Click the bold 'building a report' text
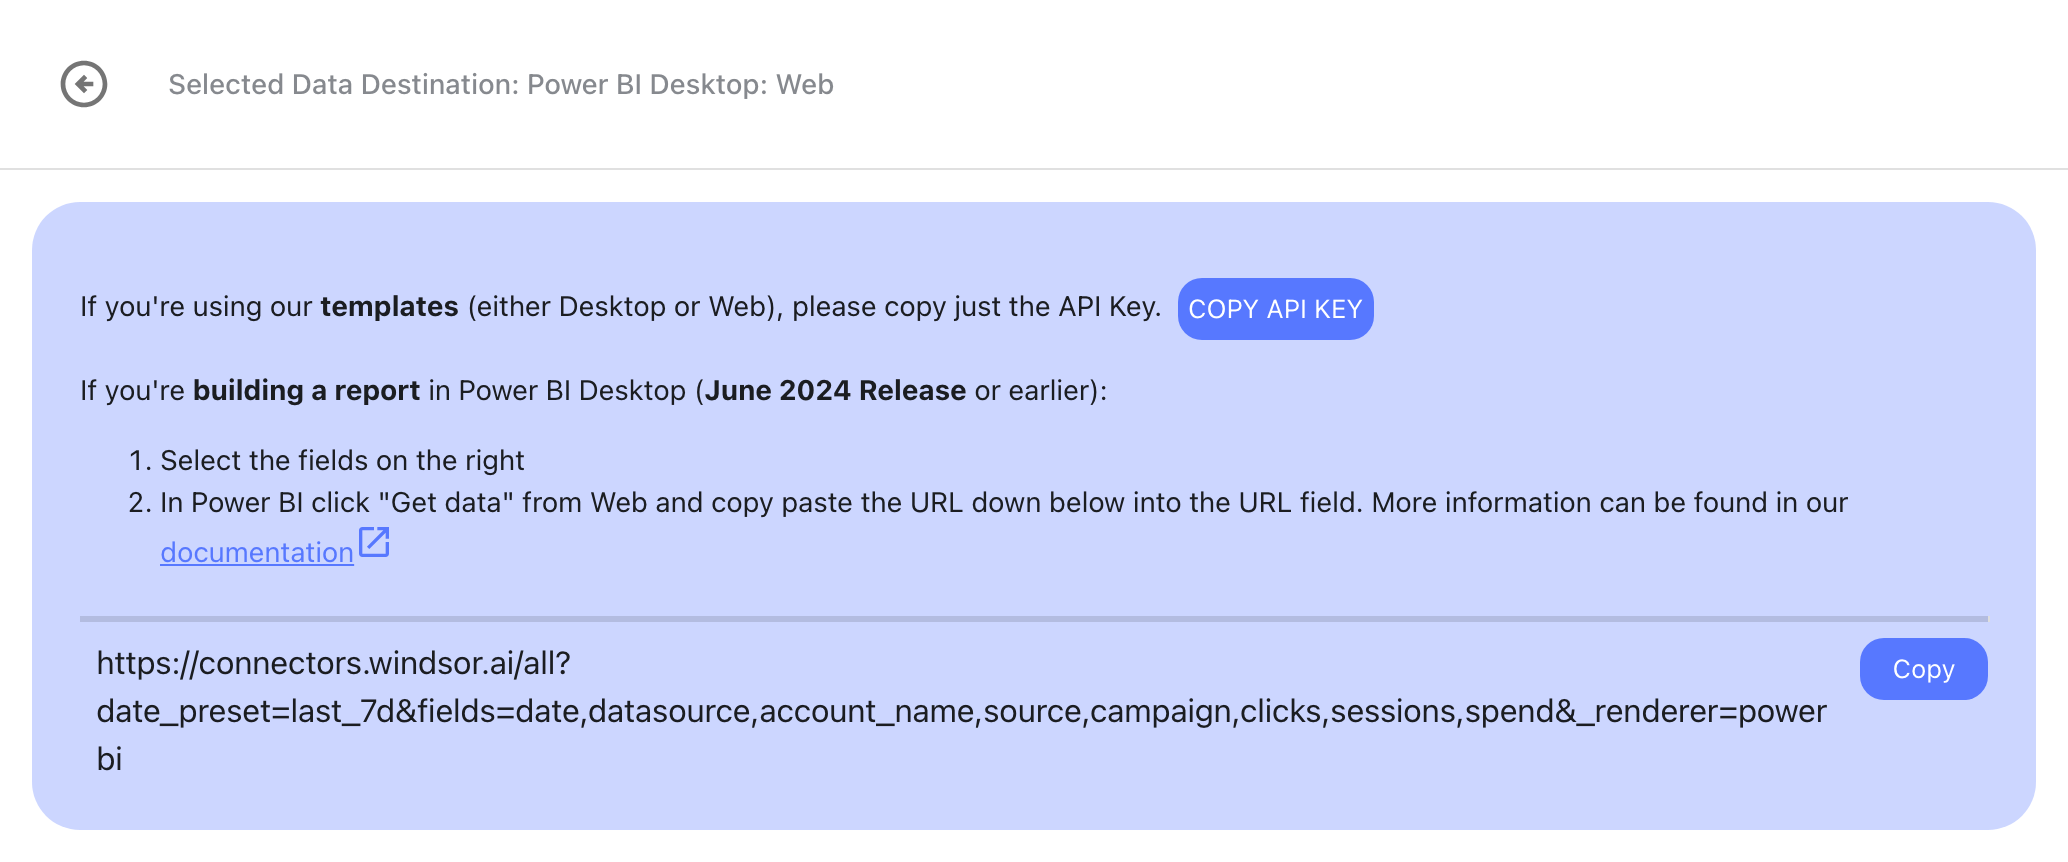The width and height of the screenshot is (2068, 862). coord(306,390)
